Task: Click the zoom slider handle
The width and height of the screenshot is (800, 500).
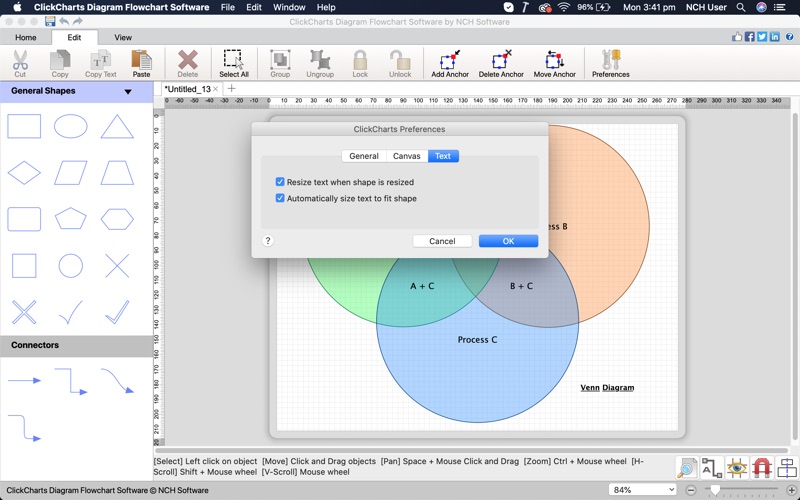Action: click(x=715, y=490)
